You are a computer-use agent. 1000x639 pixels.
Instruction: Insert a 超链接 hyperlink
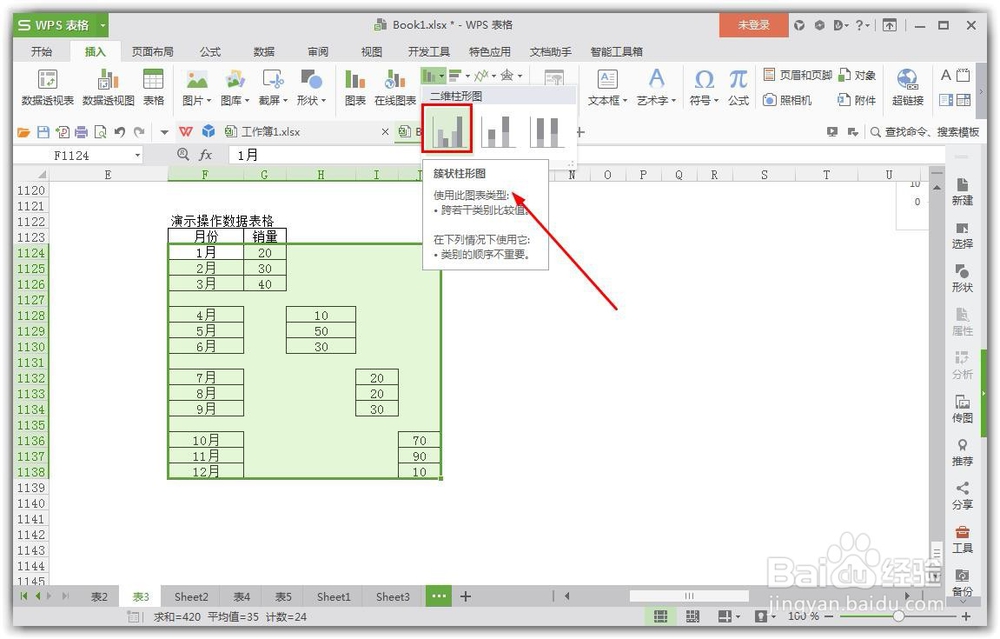pos(908,87)
